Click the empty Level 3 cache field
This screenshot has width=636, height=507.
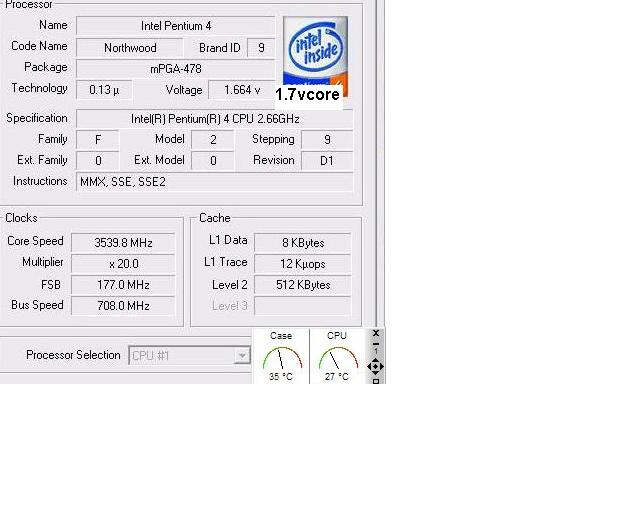pyautogui.click(x=303, y=305)
